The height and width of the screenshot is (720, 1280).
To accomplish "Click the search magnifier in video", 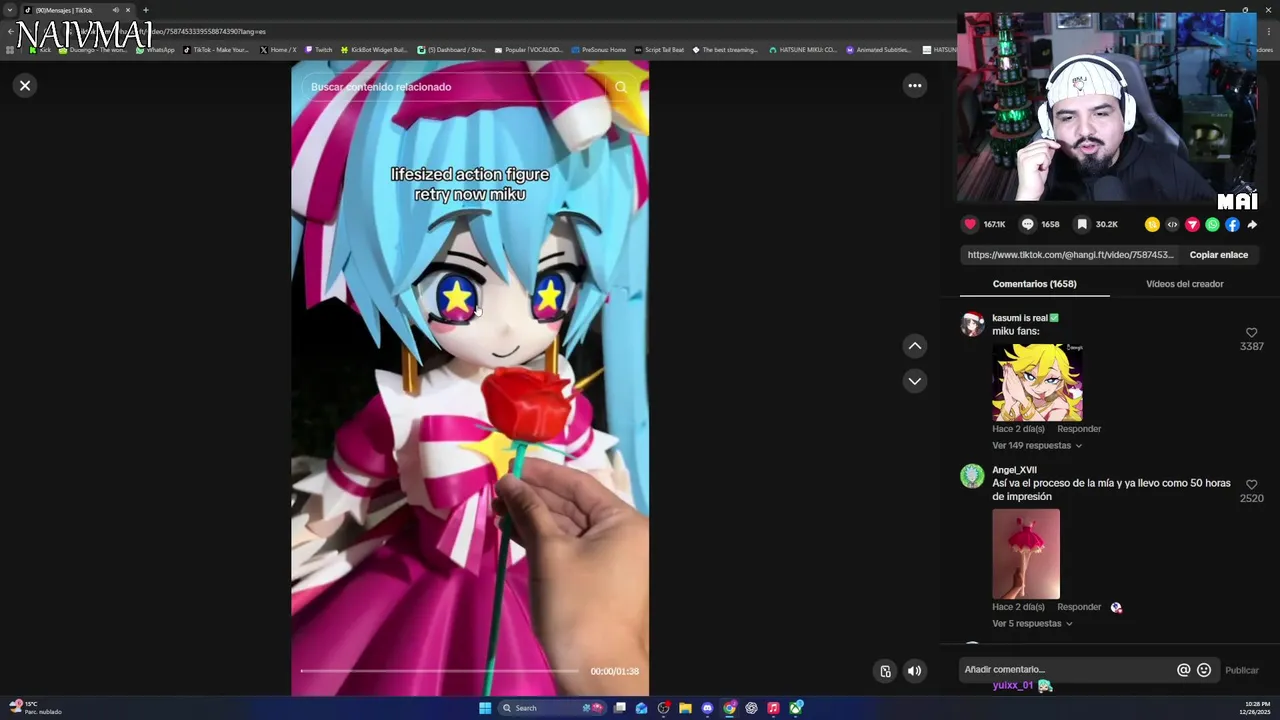I will tap(621, 87).
